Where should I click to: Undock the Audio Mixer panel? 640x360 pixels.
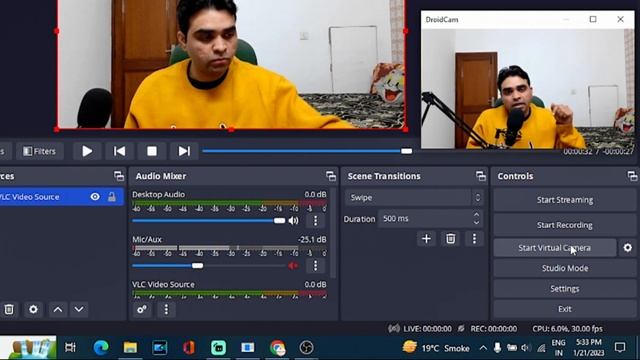(331, 176)
